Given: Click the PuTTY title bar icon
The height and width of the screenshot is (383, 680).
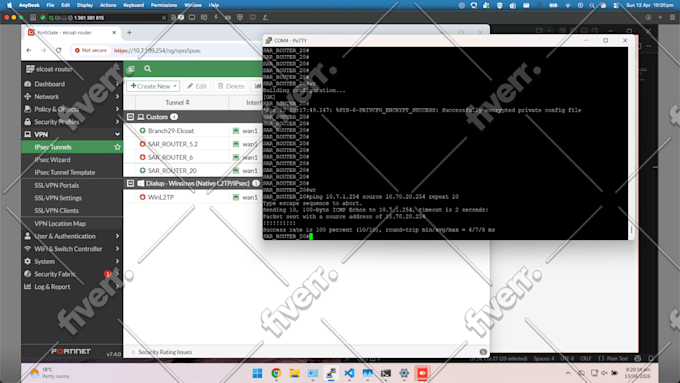Looking at the screenshot, I should [x=268, y=40].
